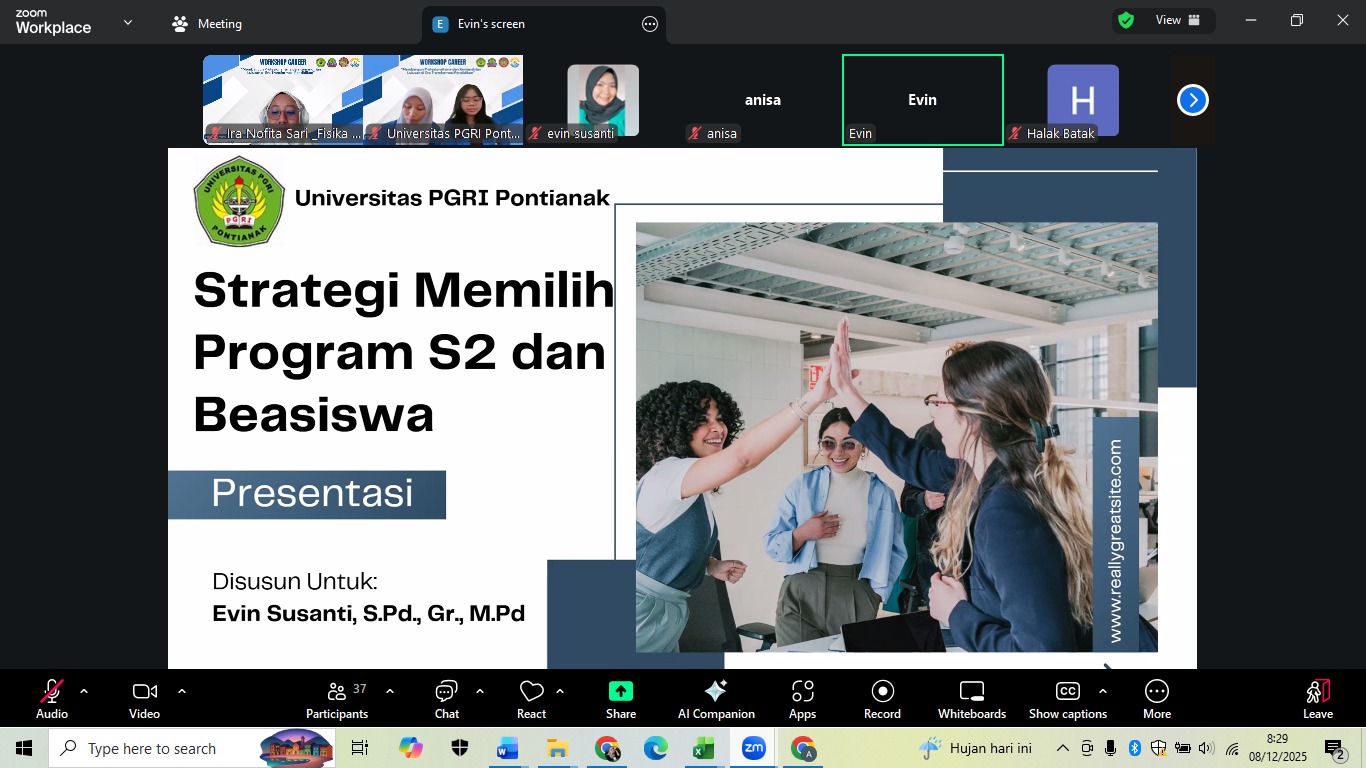Expand the video options arrow

[181, 691]
